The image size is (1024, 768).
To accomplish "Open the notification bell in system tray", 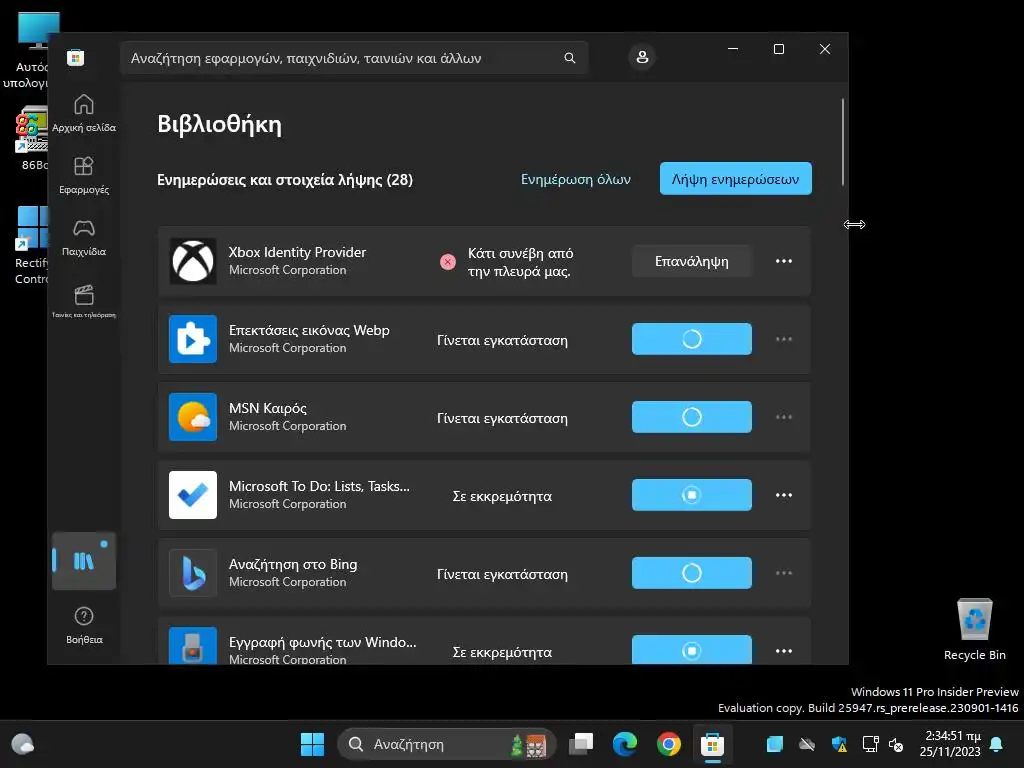I will [997, 744].
